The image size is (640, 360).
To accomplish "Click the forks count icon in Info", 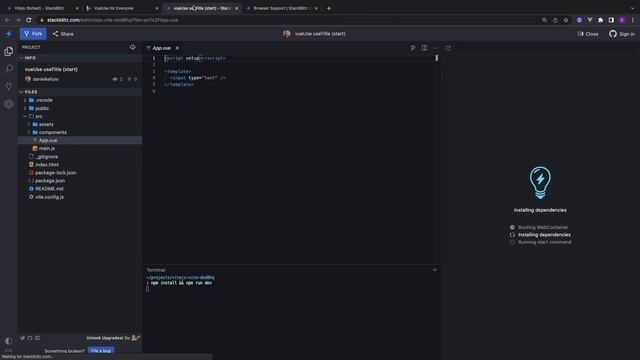I will [x=129, y=79].
